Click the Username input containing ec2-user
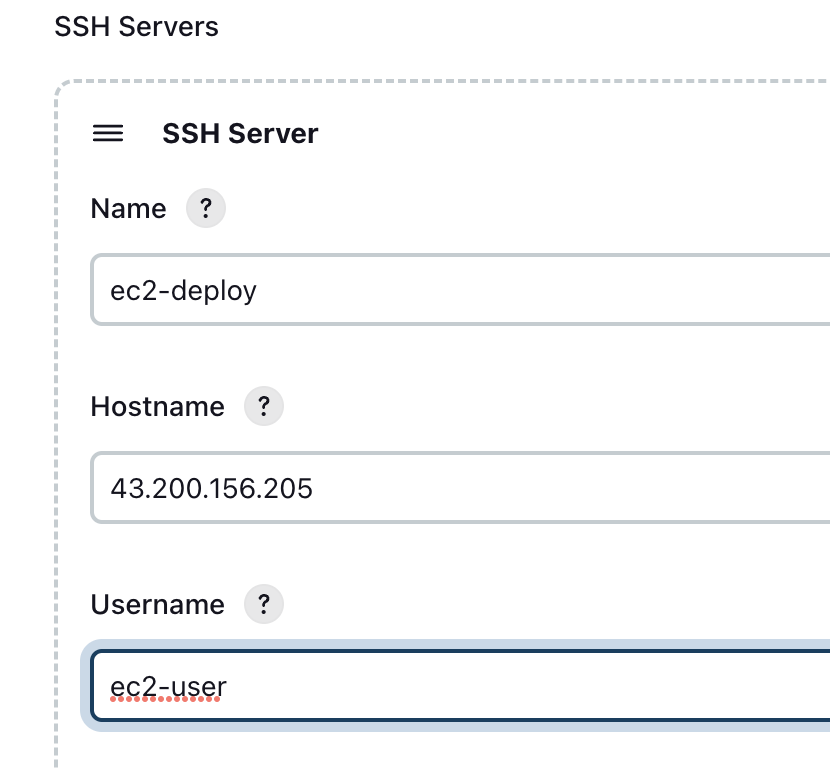The width and height of the screenshot is (830, 770). click(x=461, y=686)
